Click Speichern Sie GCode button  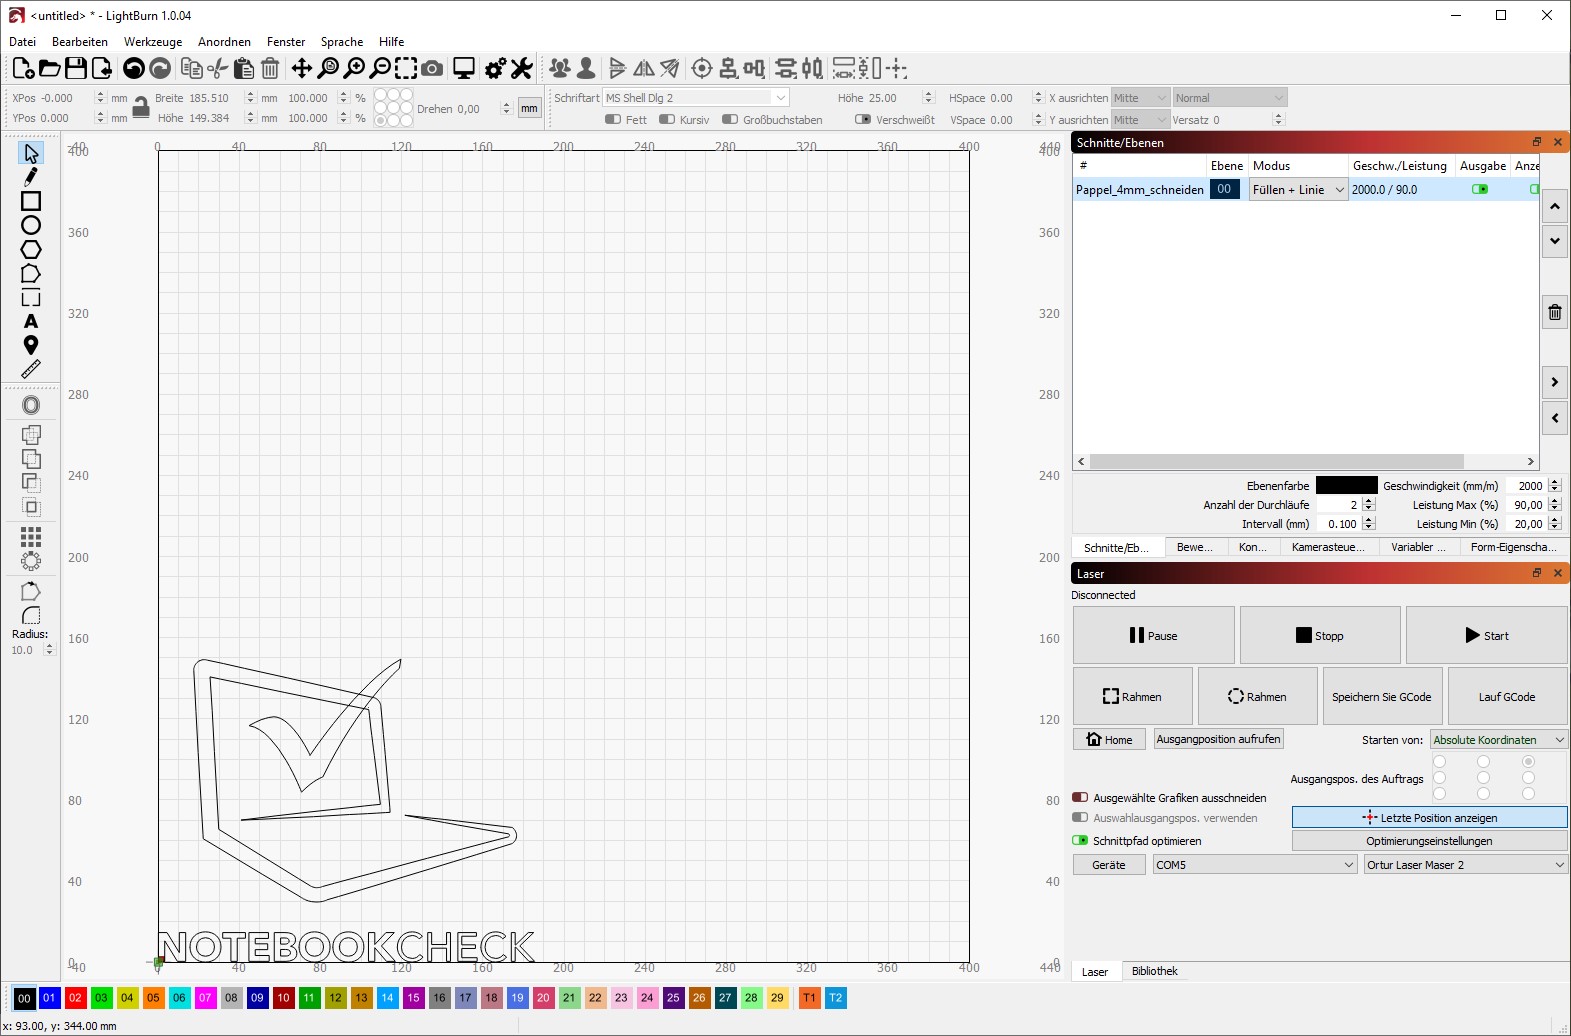click(1381, 697)
